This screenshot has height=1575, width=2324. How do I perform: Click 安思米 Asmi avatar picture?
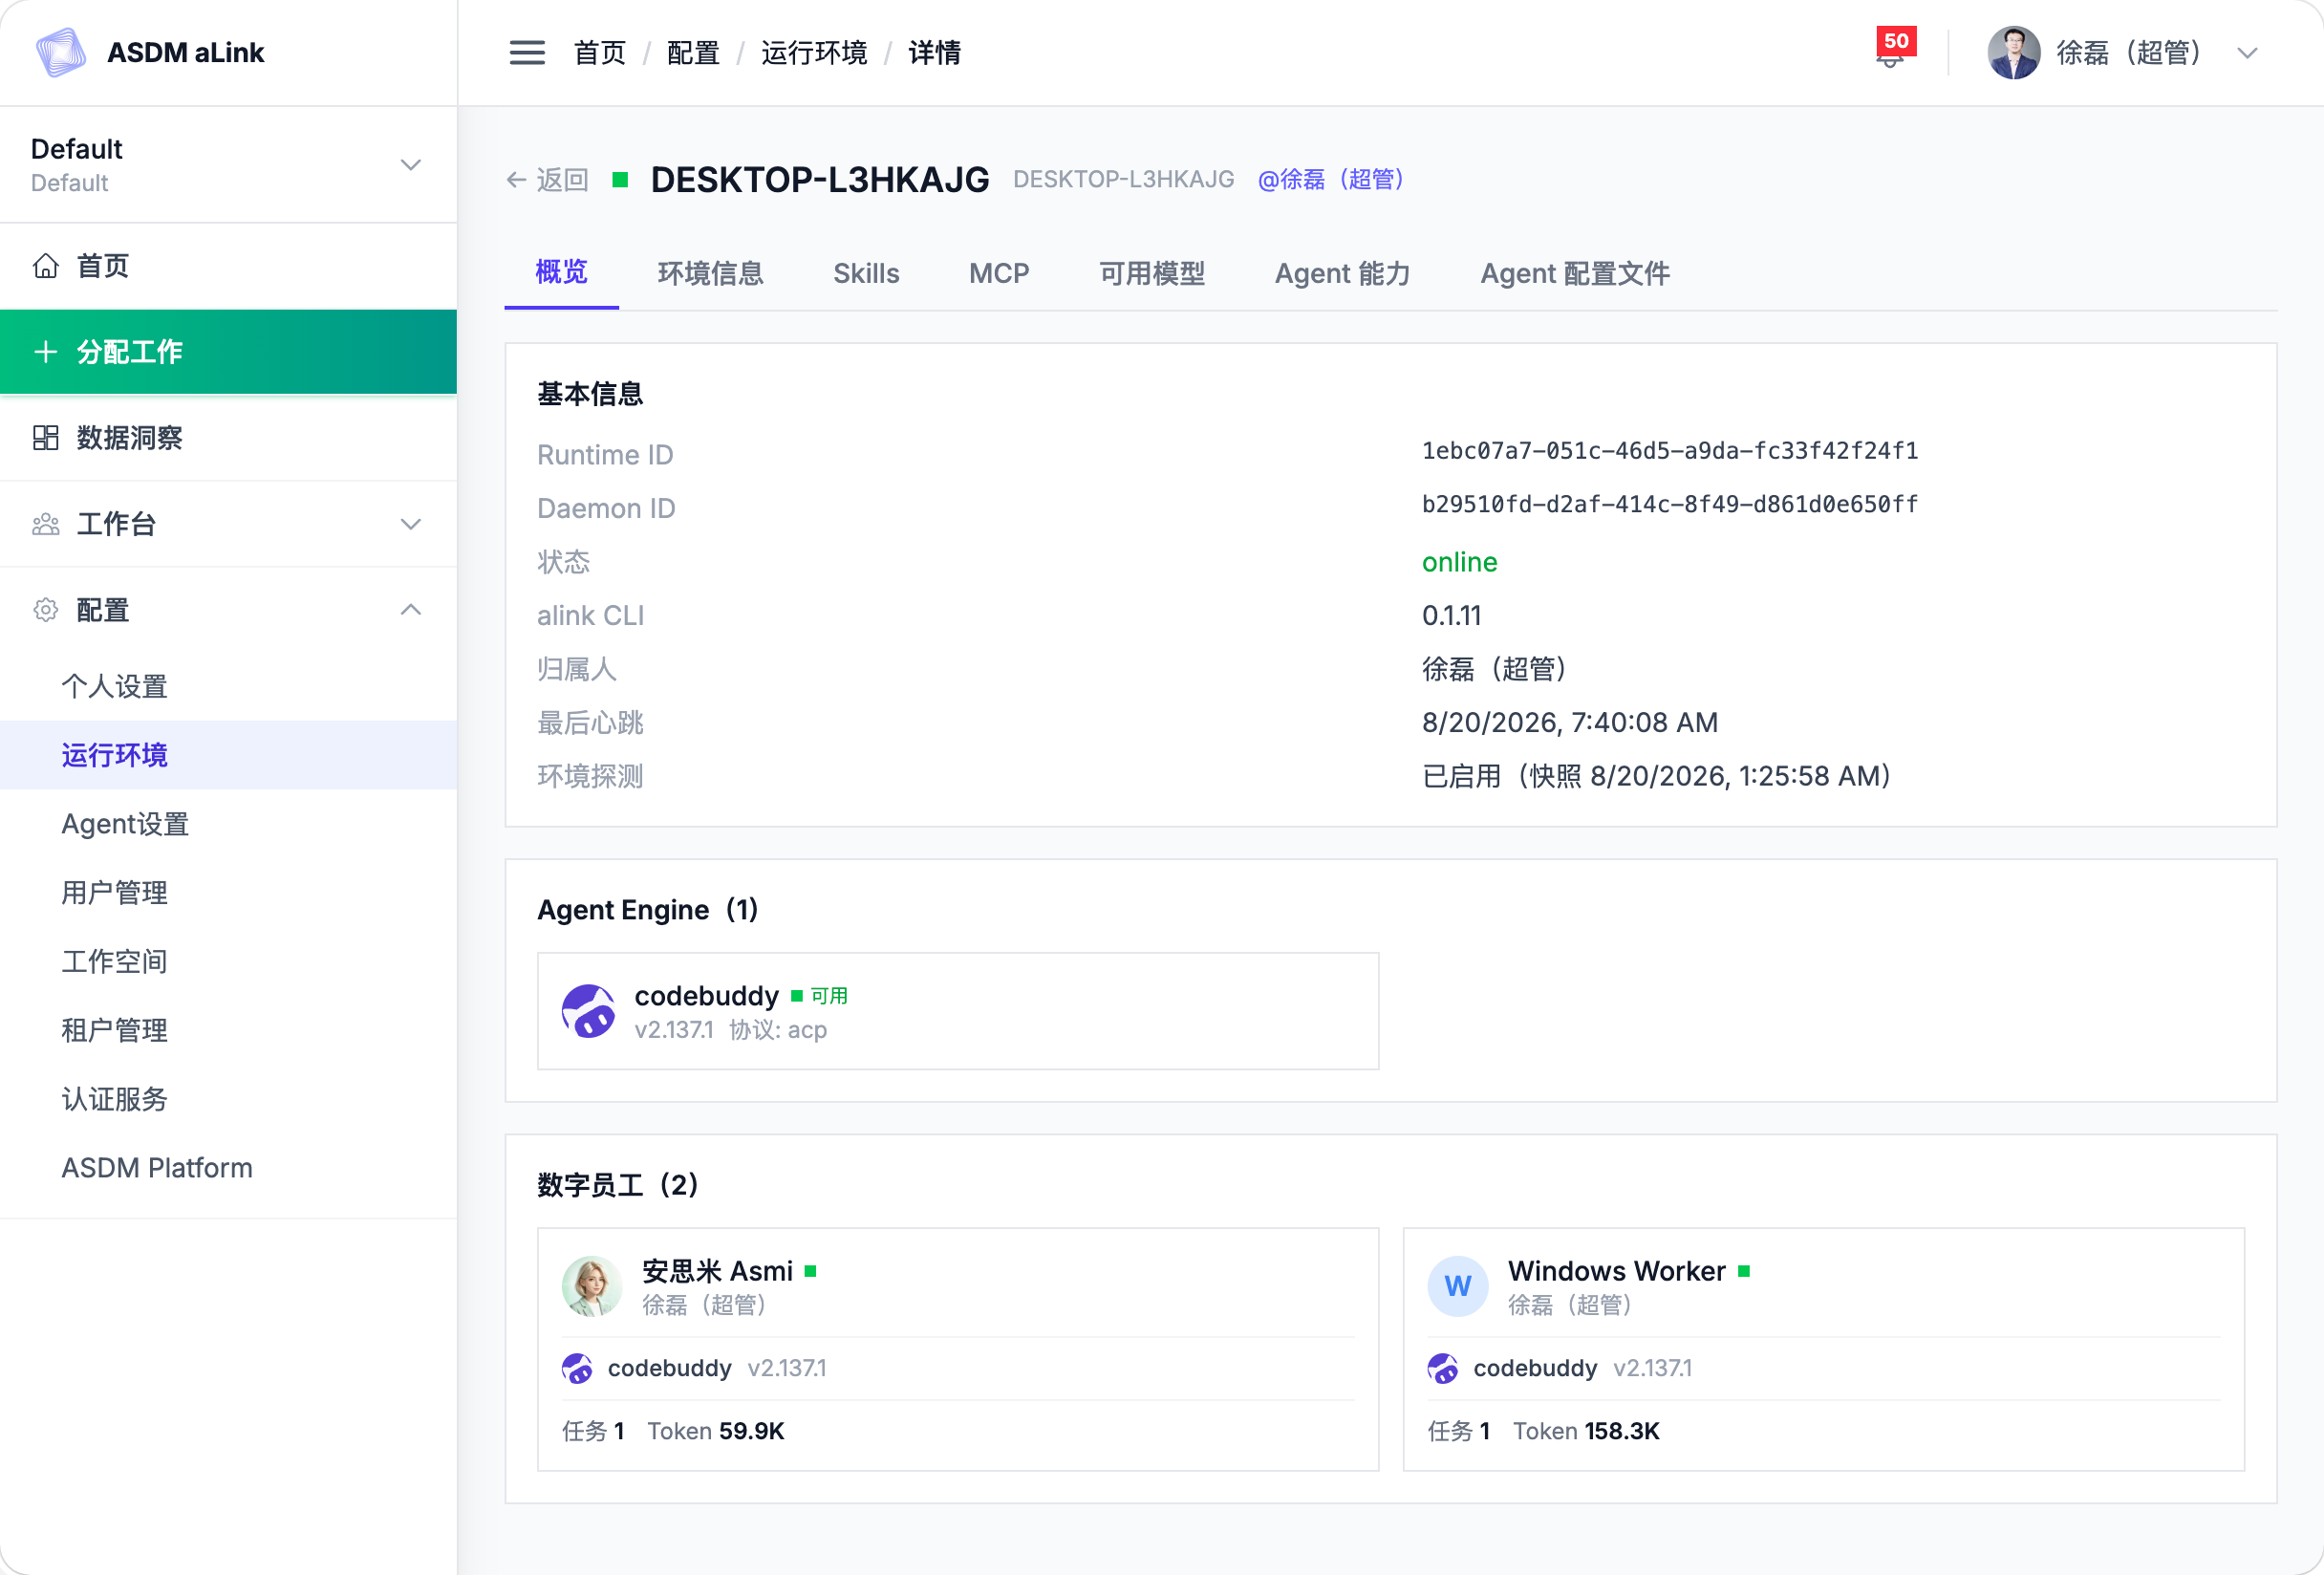[x=591, y=1286]
